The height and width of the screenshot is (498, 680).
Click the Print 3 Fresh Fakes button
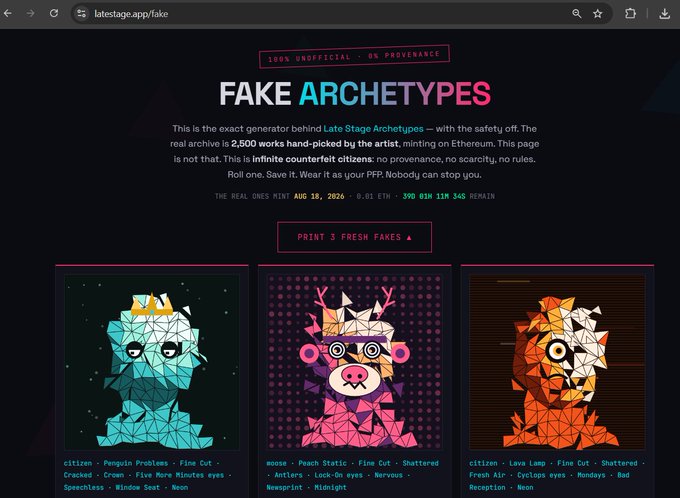354,237
